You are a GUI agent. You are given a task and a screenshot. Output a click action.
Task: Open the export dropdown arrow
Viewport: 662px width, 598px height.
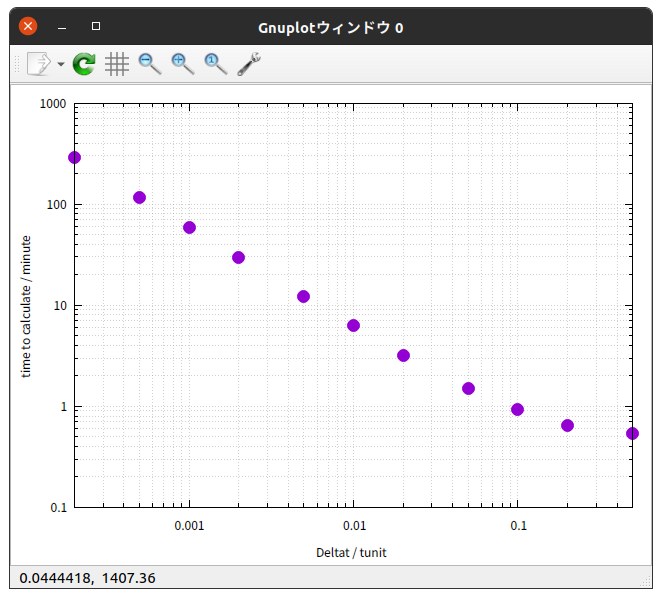click(61, 64)
